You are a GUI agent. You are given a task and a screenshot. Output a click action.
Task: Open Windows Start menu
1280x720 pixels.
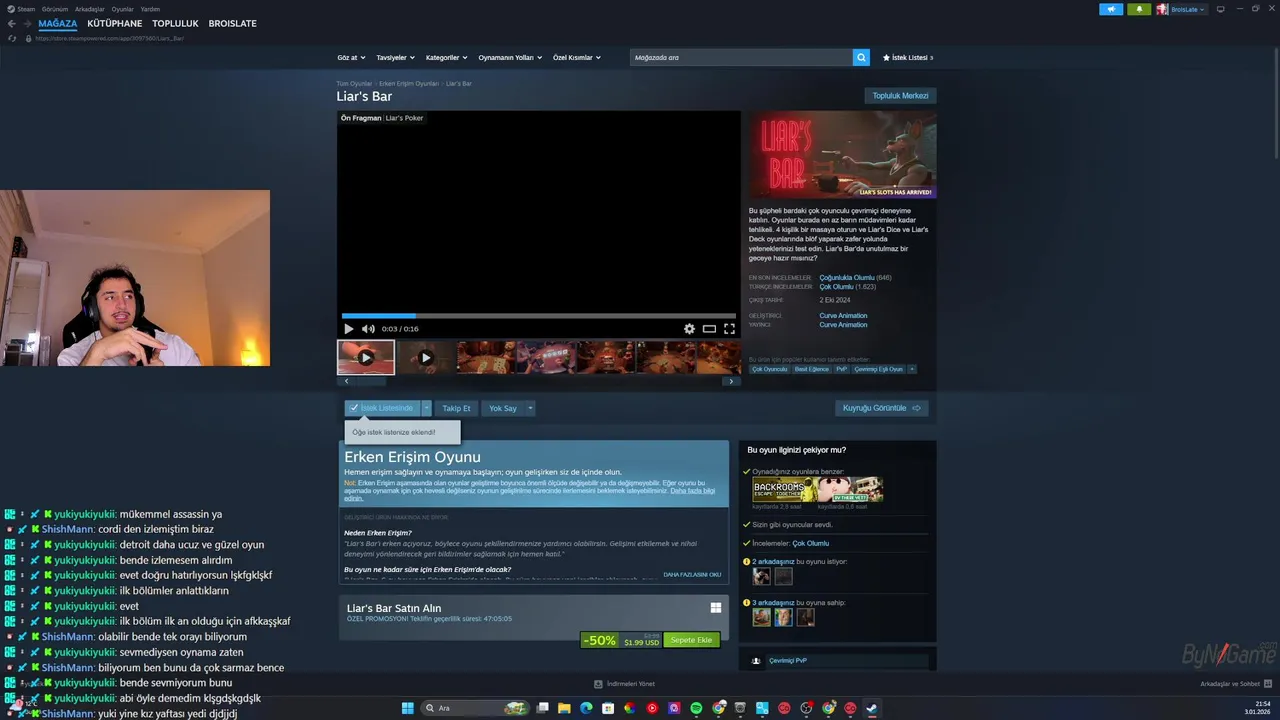click(407, 708)
